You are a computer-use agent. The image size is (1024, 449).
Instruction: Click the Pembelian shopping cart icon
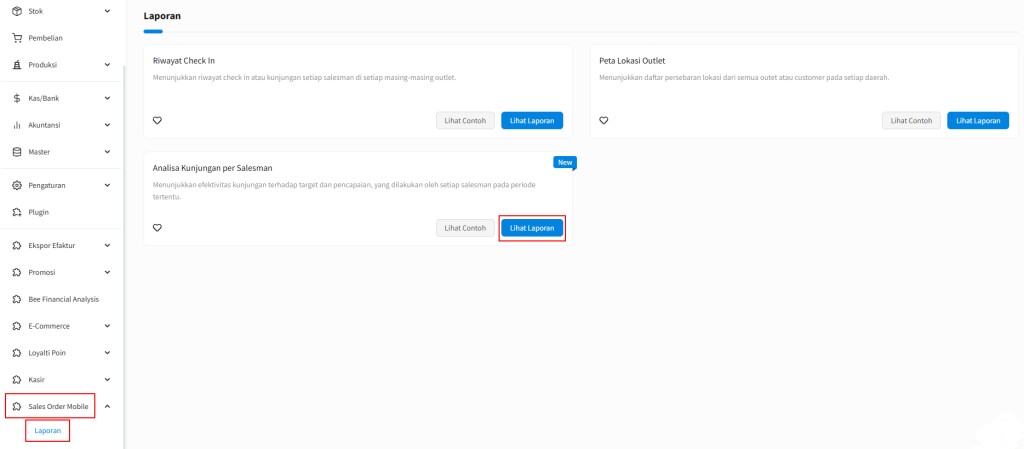click(x=18, y=38)
